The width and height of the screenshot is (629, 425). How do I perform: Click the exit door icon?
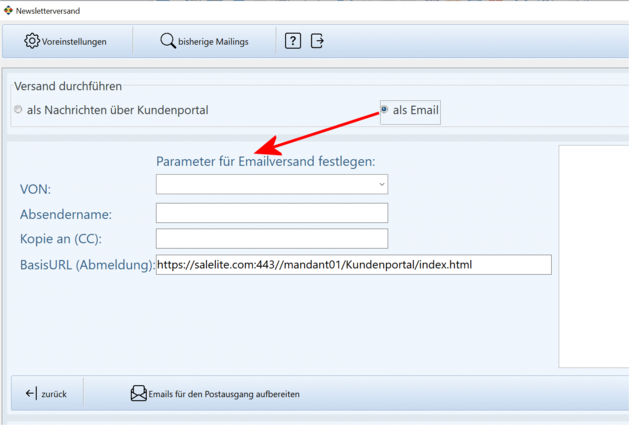pyautogui.click(x=317, y=41)
